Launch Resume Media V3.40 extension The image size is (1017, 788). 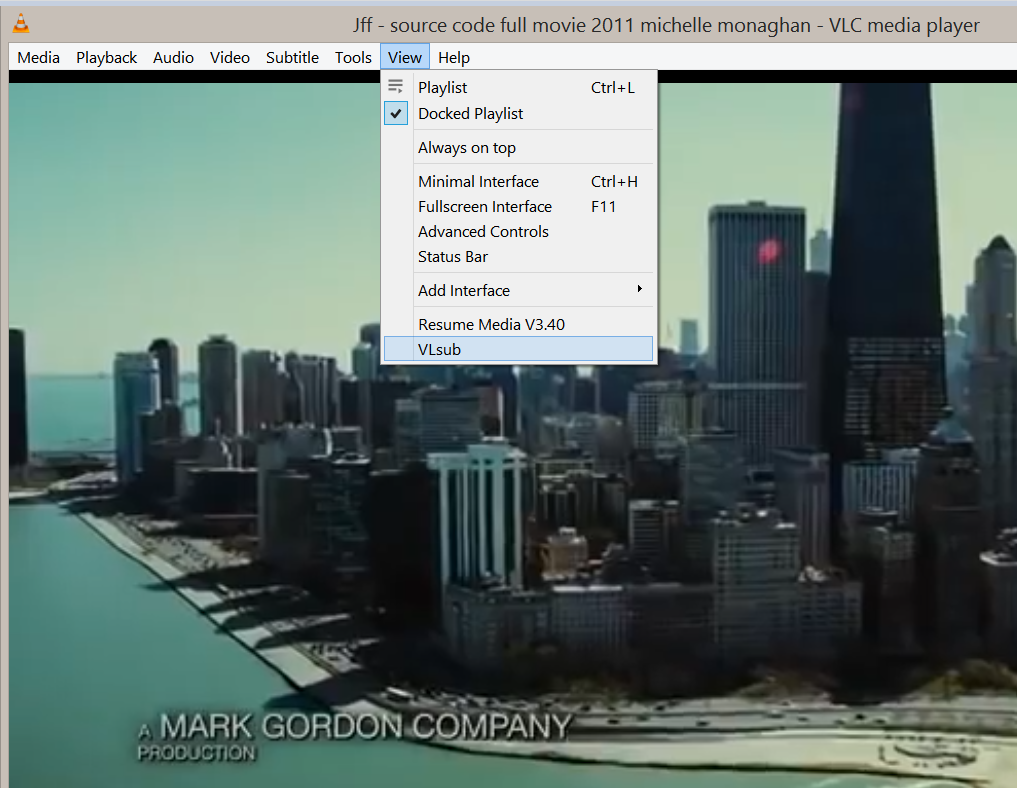point(518,324)
